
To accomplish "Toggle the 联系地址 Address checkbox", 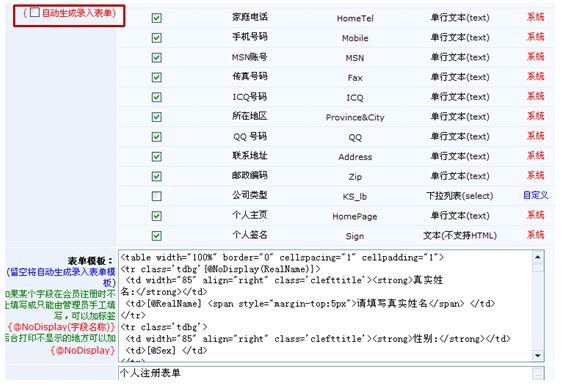I will 157,157.
